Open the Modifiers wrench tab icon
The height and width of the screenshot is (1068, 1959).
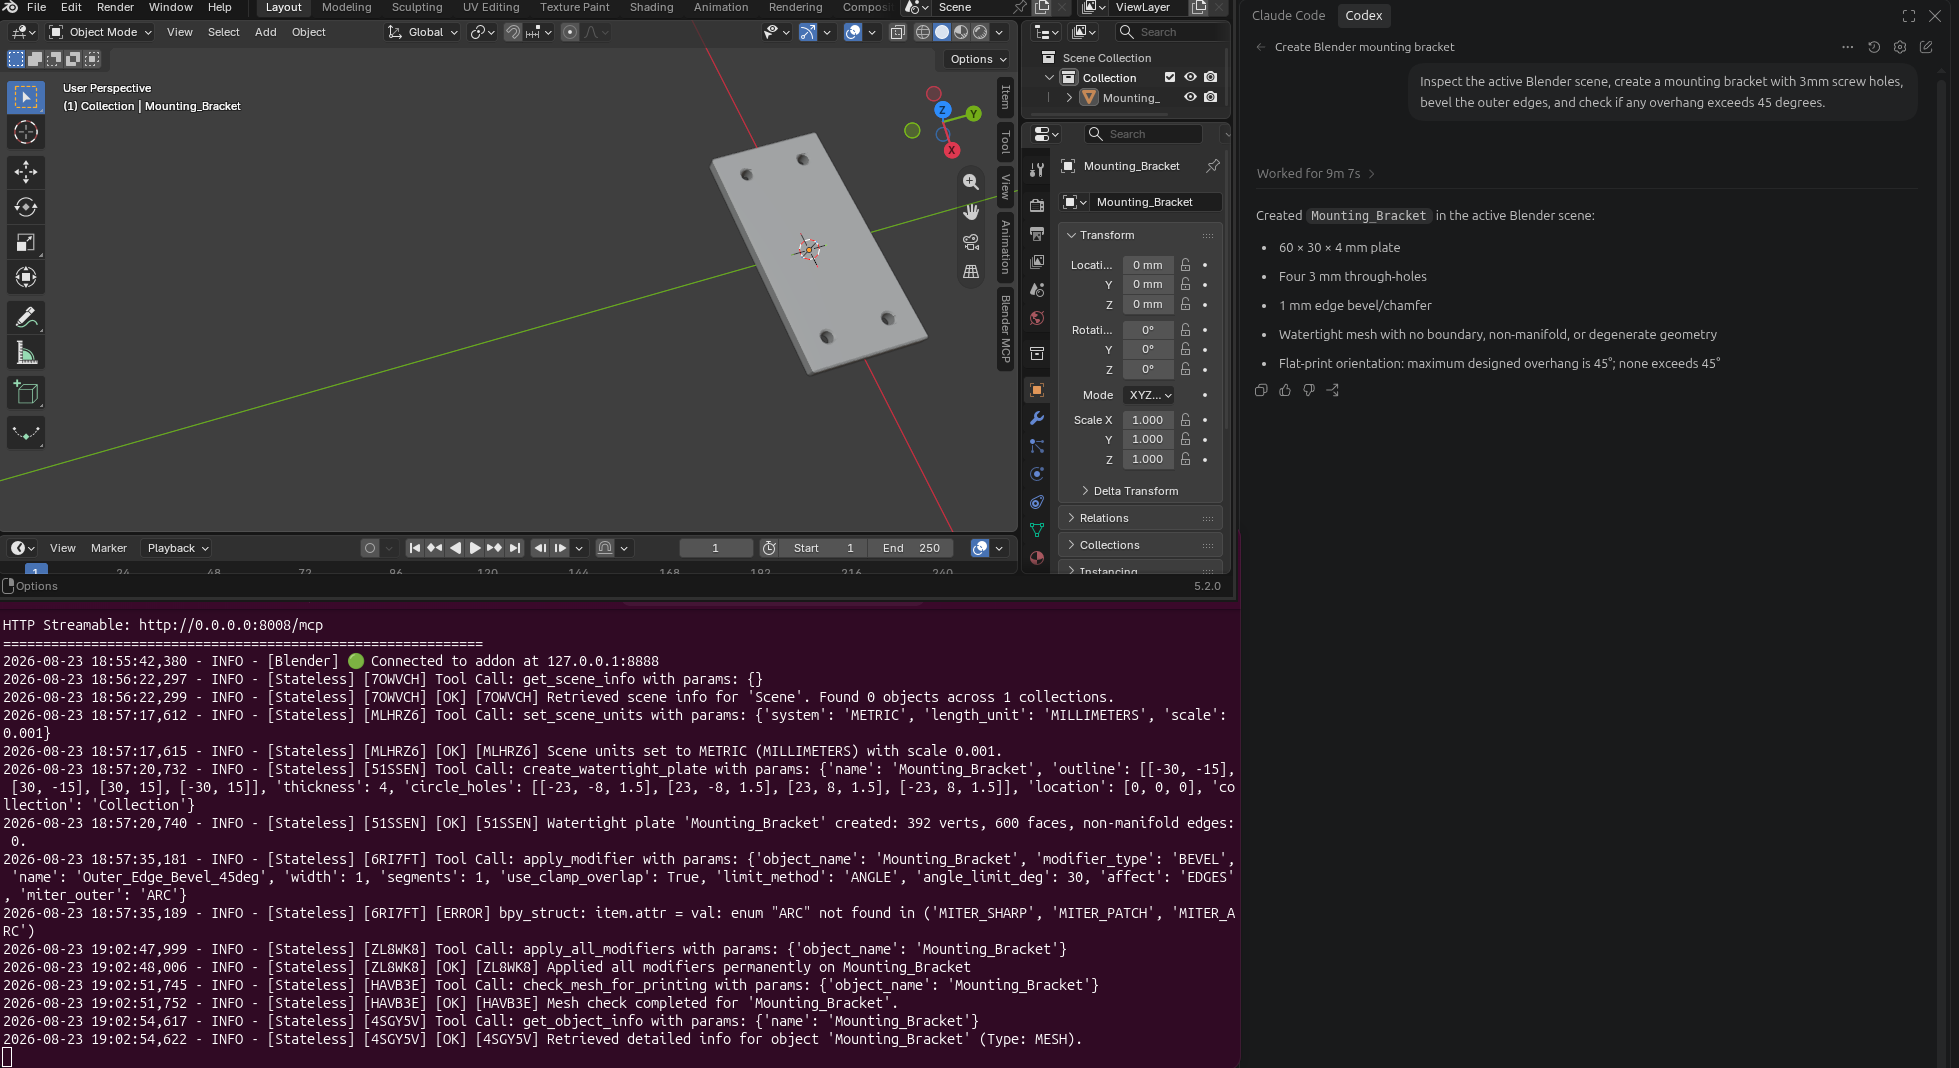pyautogui.click(x=1037, y=418)
